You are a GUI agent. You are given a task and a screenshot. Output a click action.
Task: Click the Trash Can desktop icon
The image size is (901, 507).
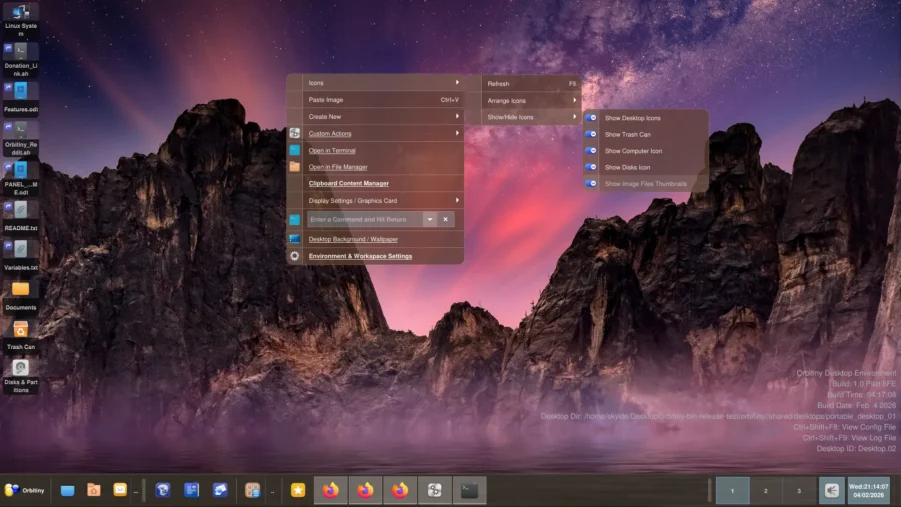coord(20,330)
